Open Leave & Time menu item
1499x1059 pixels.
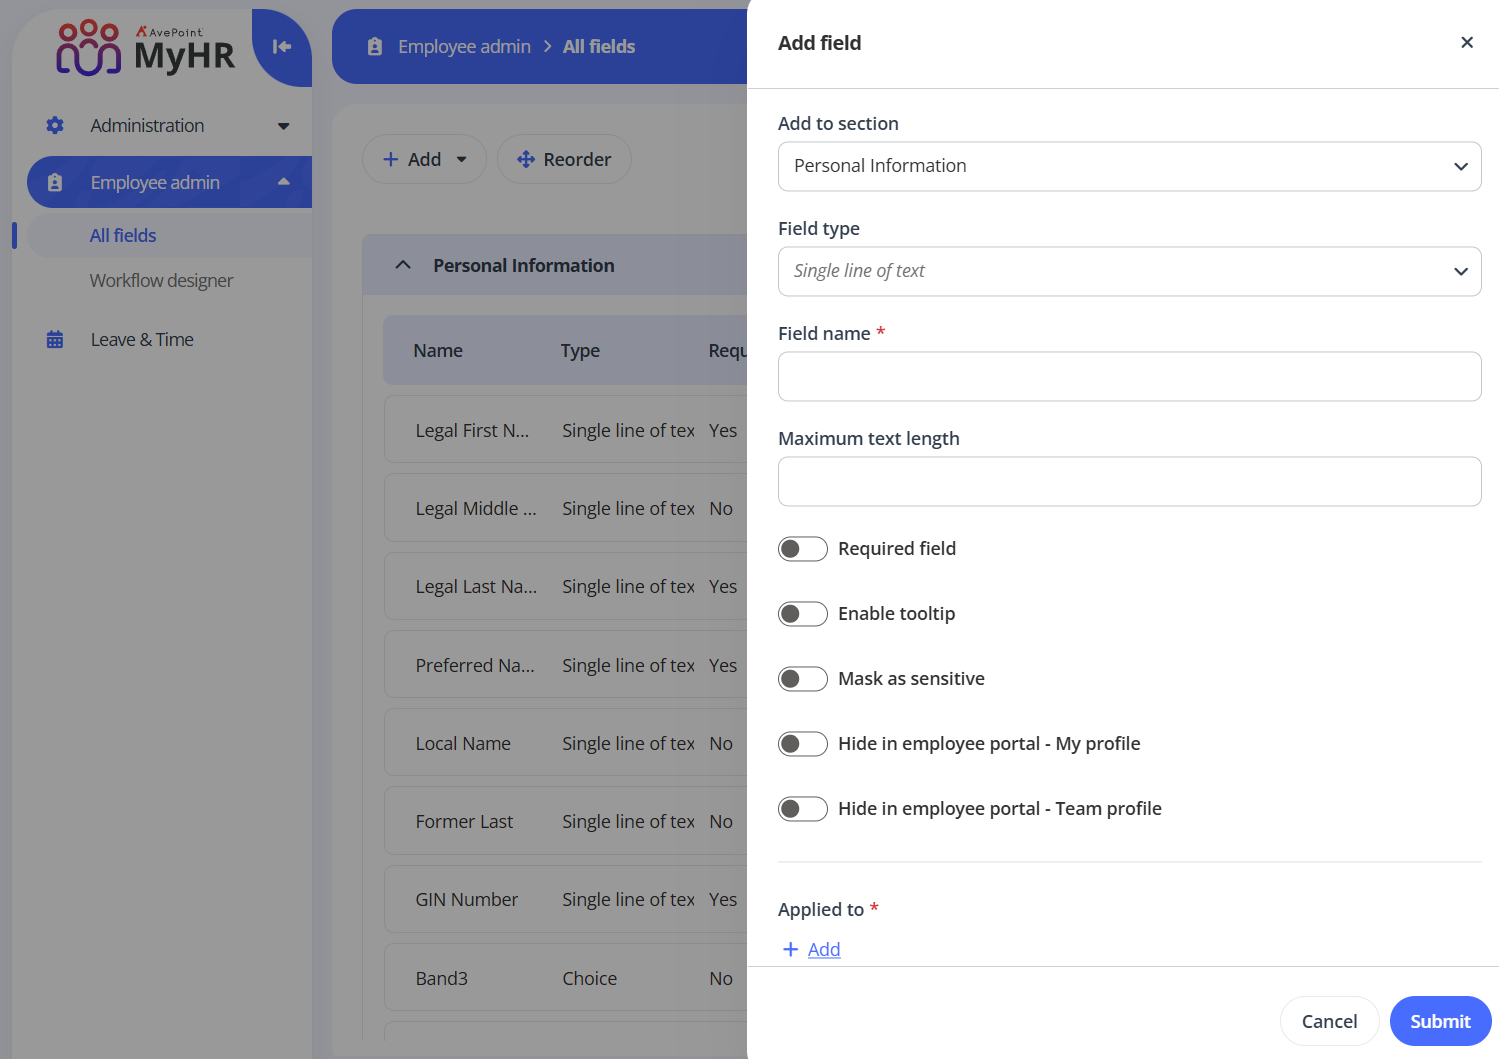click(142, 339)
